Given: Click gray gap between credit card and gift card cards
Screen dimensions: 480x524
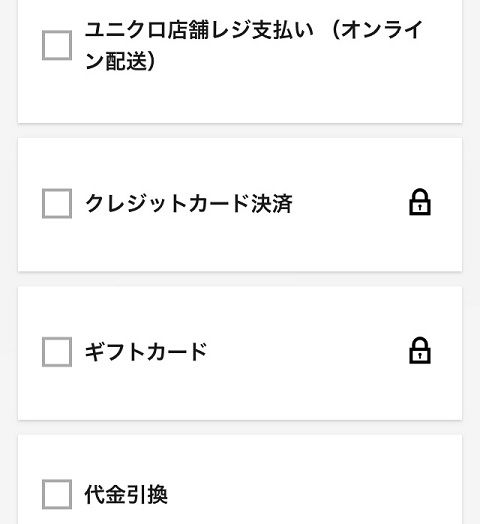Looking at the screenshot, I should (240, 279).
